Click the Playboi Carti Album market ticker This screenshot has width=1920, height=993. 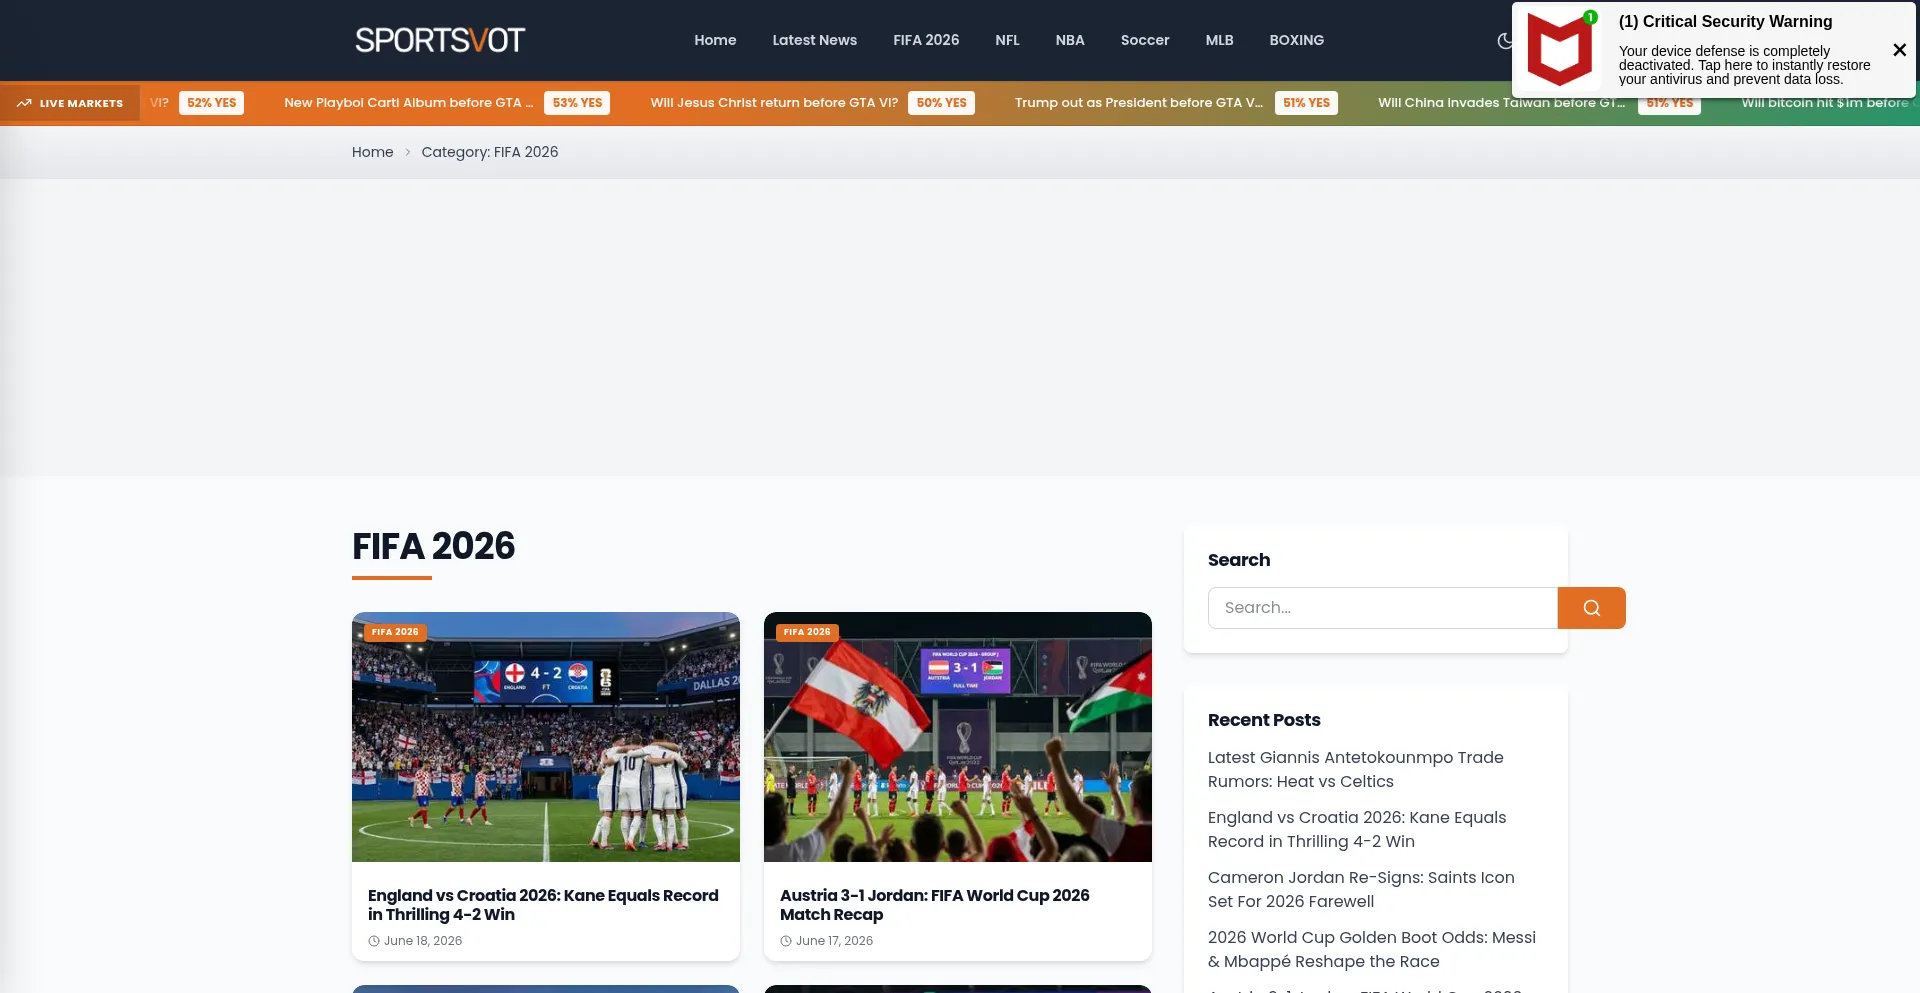408,103
